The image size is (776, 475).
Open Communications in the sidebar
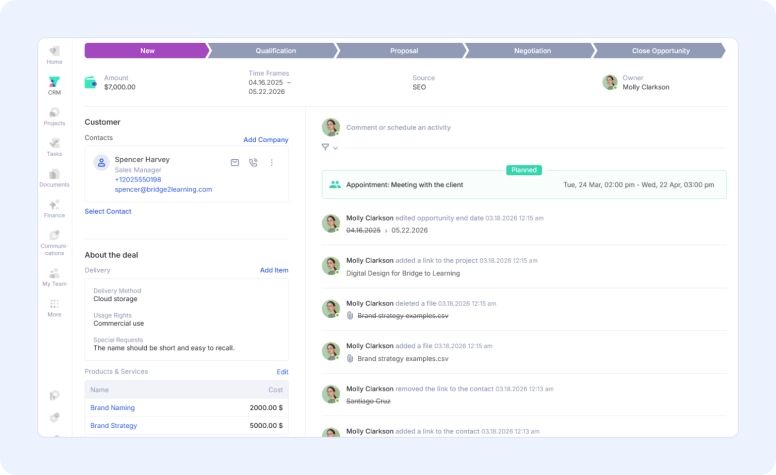54,242
